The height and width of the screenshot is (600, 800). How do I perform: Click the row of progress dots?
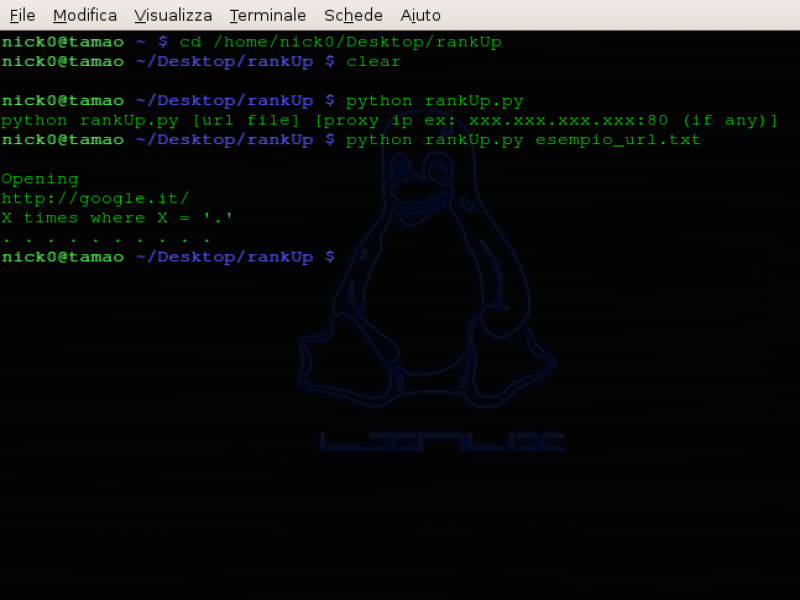106,239
